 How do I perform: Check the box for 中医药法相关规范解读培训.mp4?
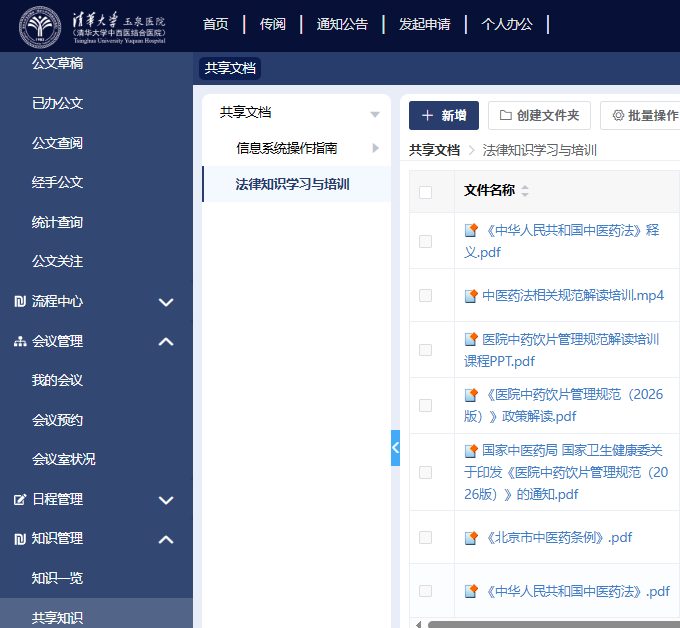pos(425,296)
